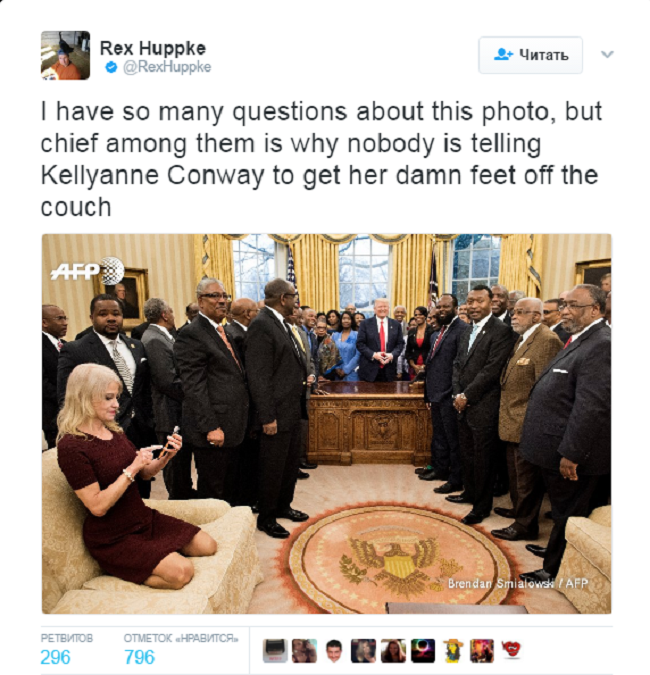Expand the tweet options chevron dropdown
The width and height of the screenshot is (650, 675).
point(607,54)
